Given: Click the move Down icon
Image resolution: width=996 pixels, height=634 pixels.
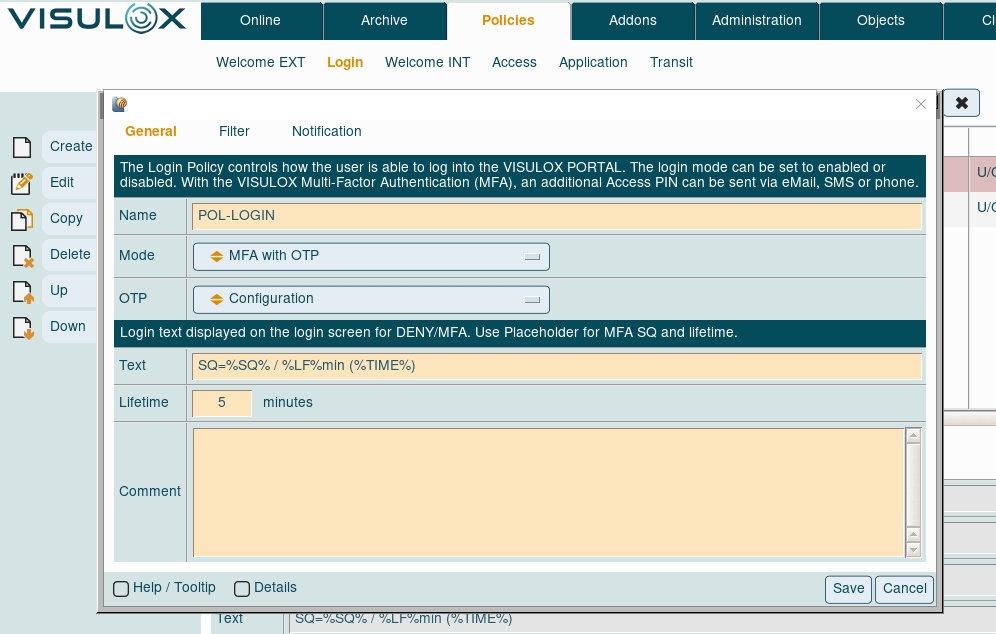Looking at the screenshot, I should click(22, 327).
